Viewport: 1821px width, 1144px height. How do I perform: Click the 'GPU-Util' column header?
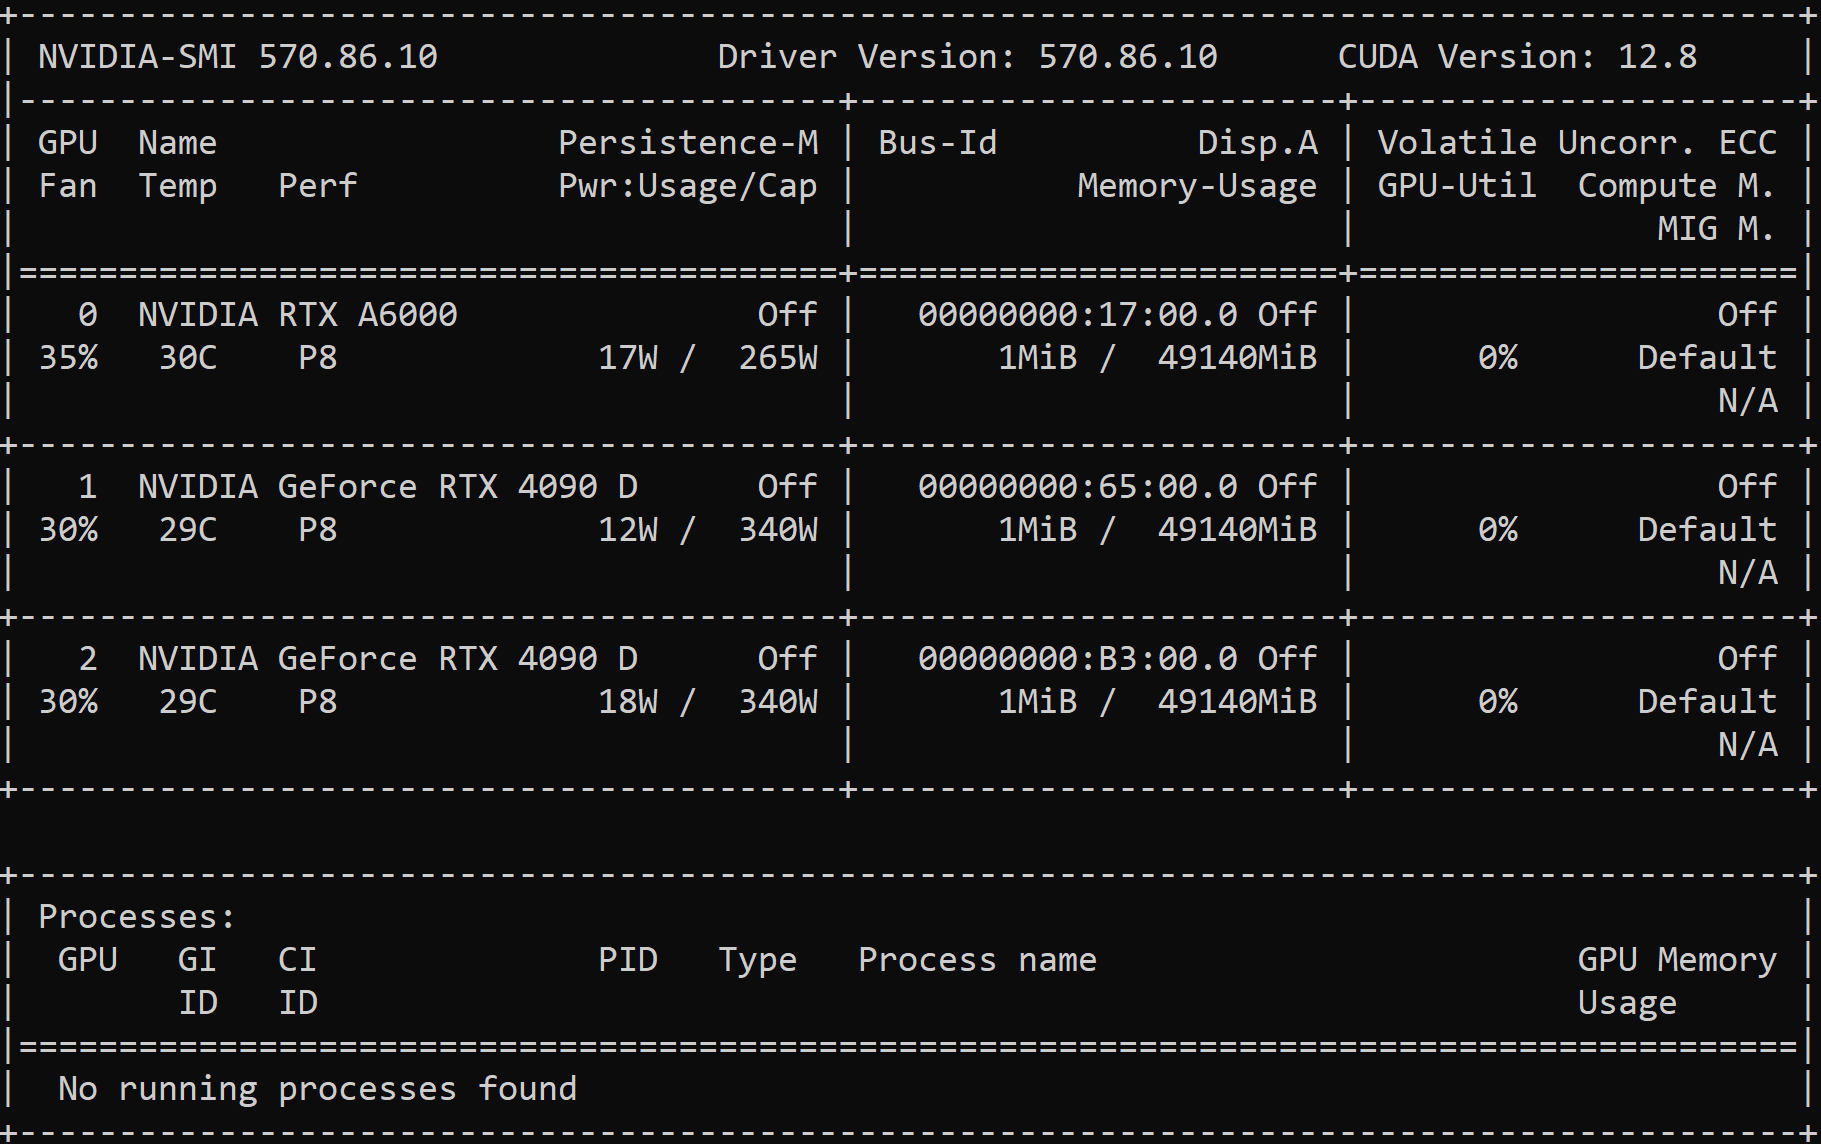[x=1458, y=185]
